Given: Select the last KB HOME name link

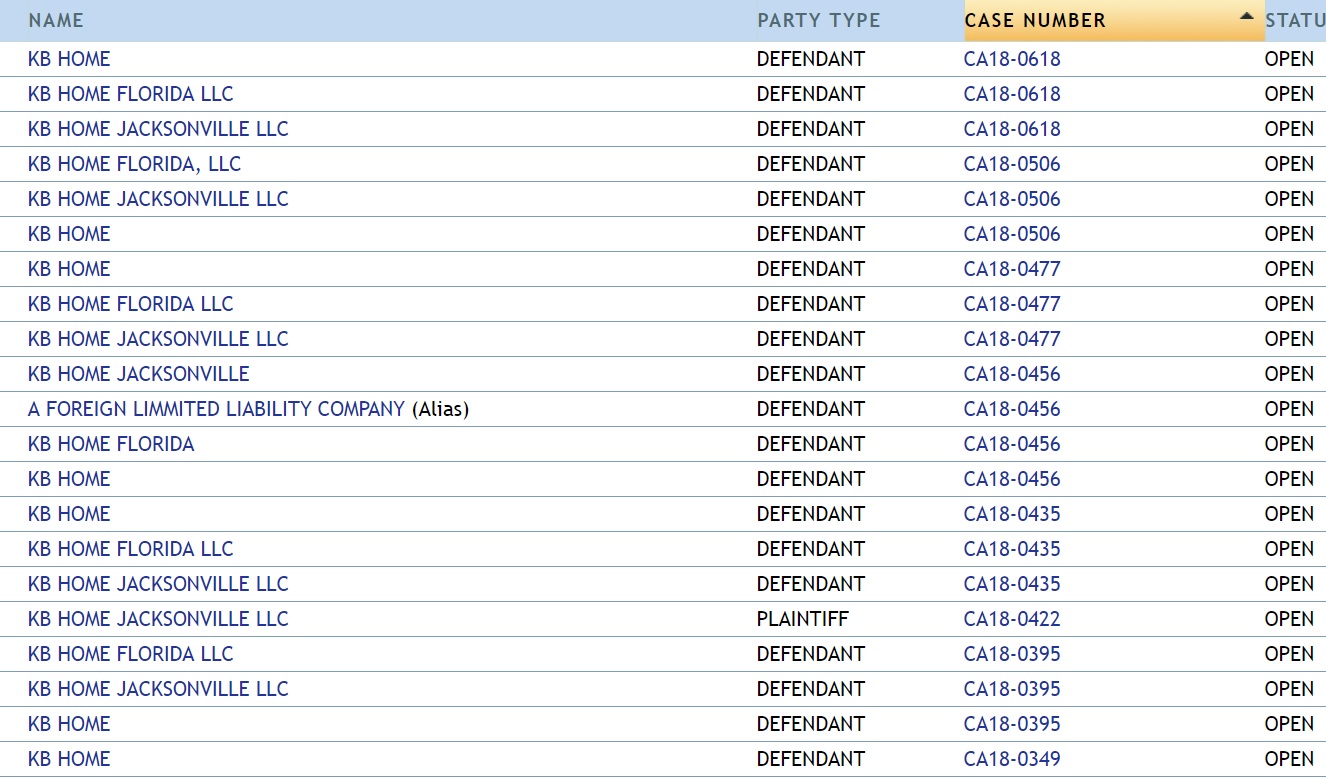Looking at the screenshot, I should point(69,759).
